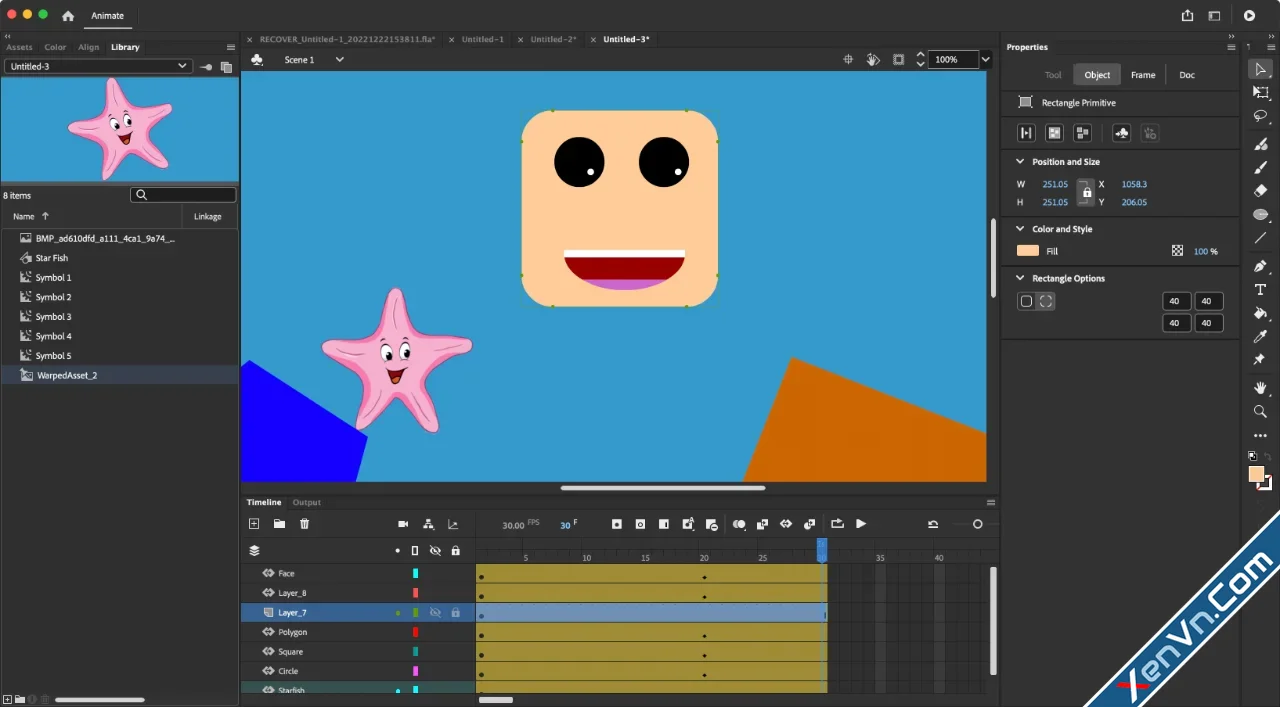Open Timeline panel options menu
Image resolution: width=1280 pixels, height=707 pixels.
coord(991,502)
